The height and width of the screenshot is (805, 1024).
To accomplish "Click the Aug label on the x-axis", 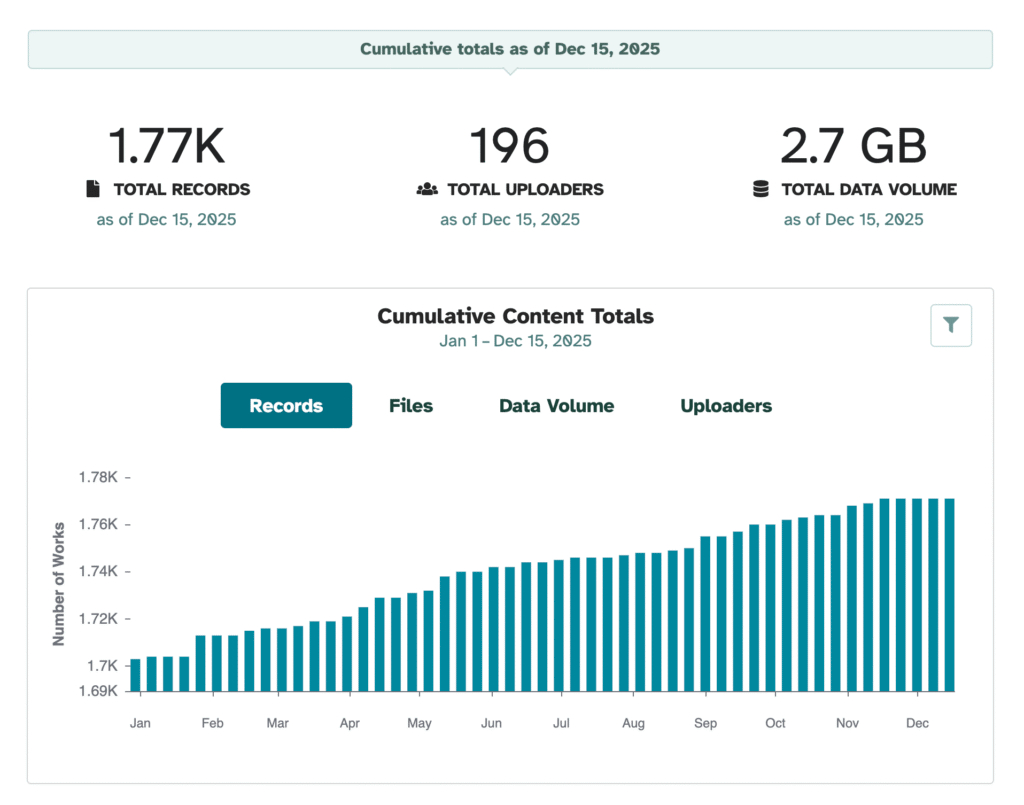I will [x=633, y=723].
